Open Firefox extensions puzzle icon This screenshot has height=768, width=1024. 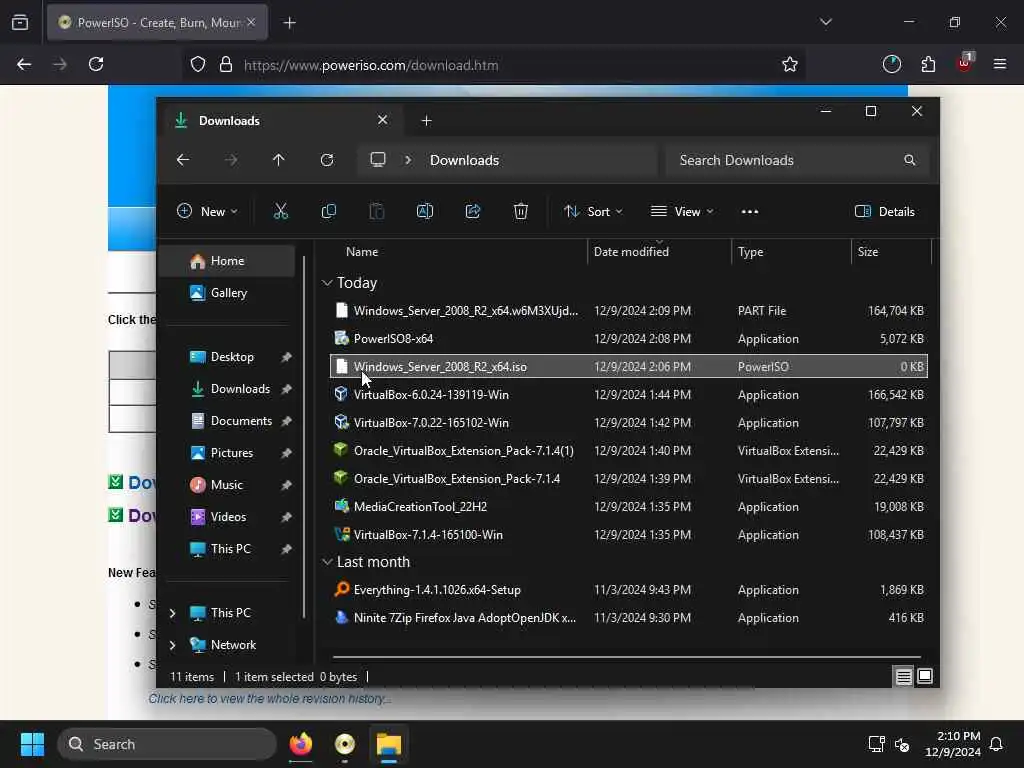928,64
